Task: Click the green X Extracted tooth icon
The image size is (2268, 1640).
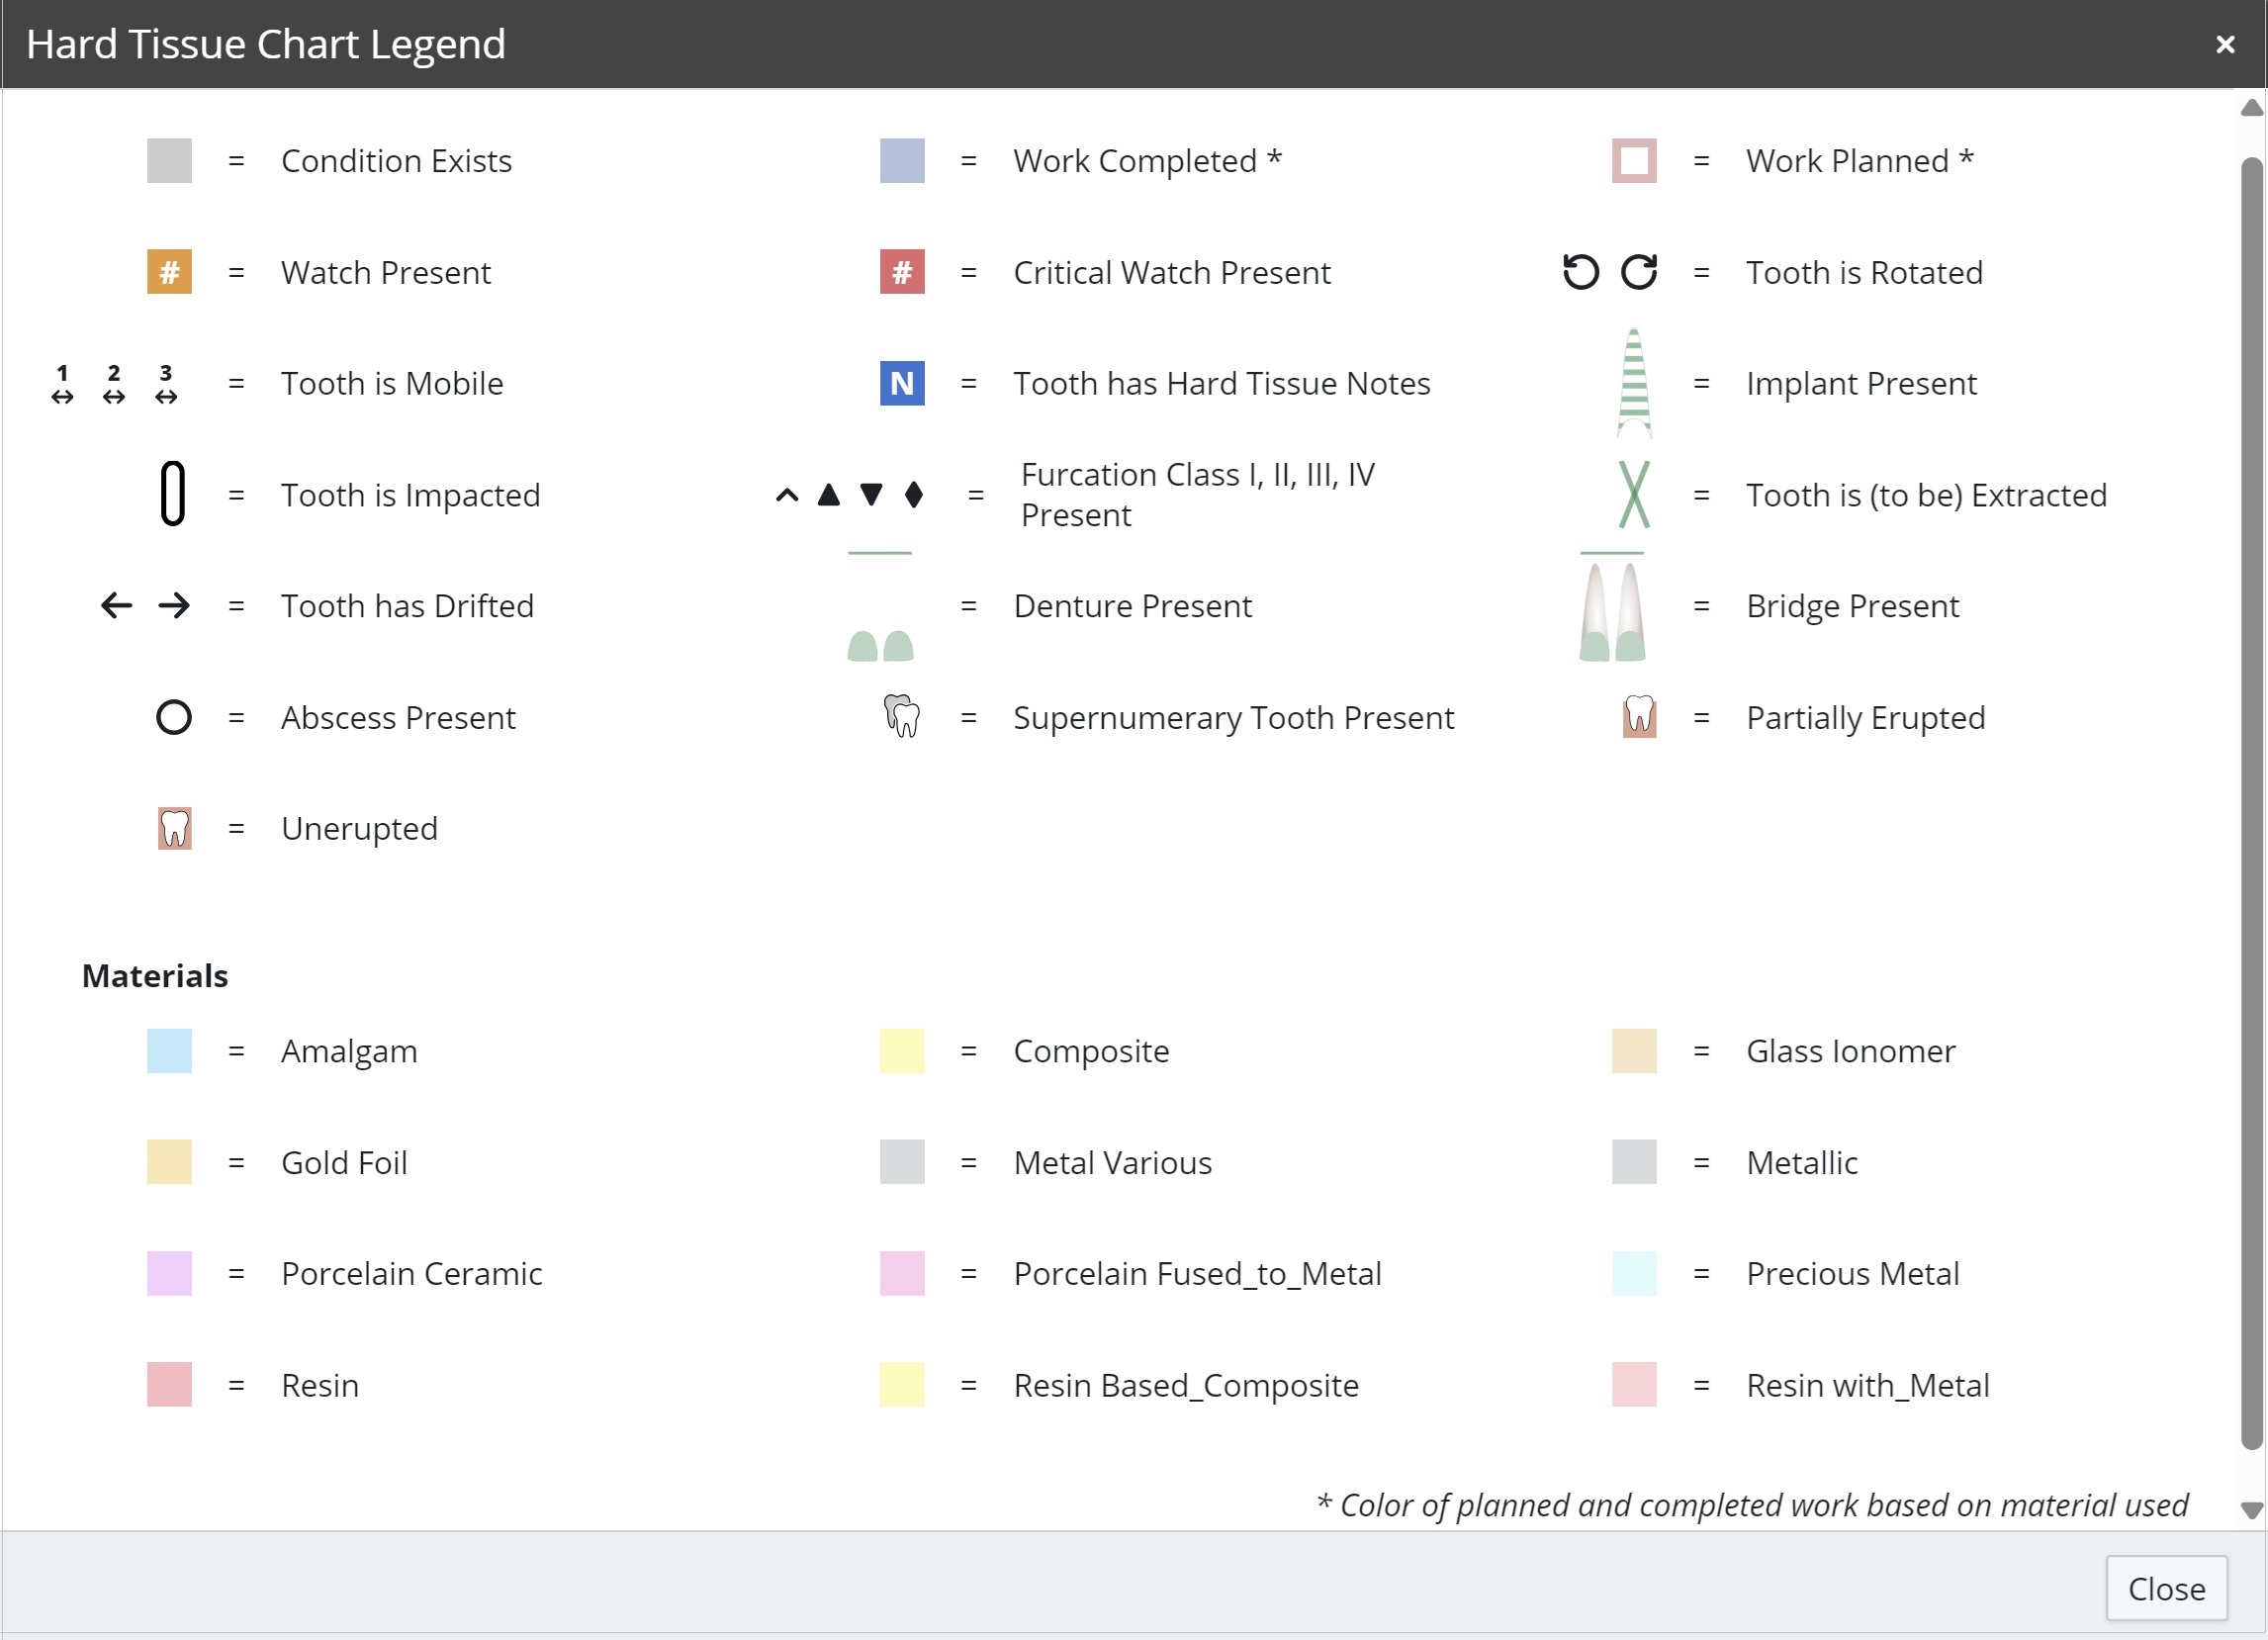Action: 1634,494
